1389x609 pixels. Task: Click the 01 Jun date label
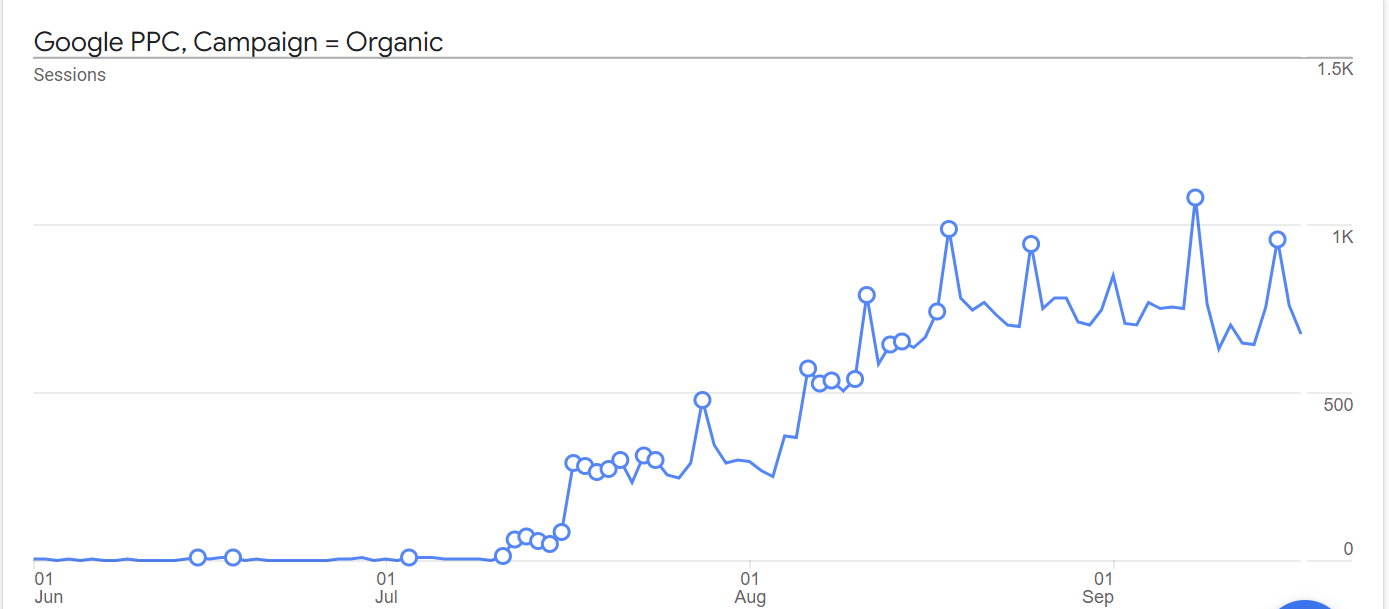click(47, 588)
